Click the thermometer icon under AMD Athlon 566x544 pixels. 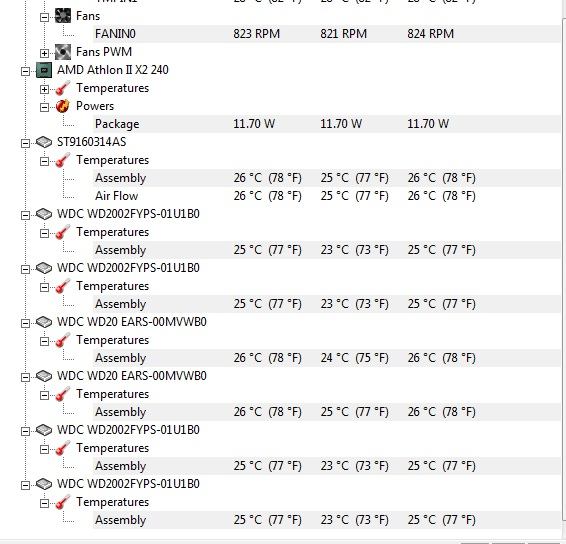coord(62,88)
